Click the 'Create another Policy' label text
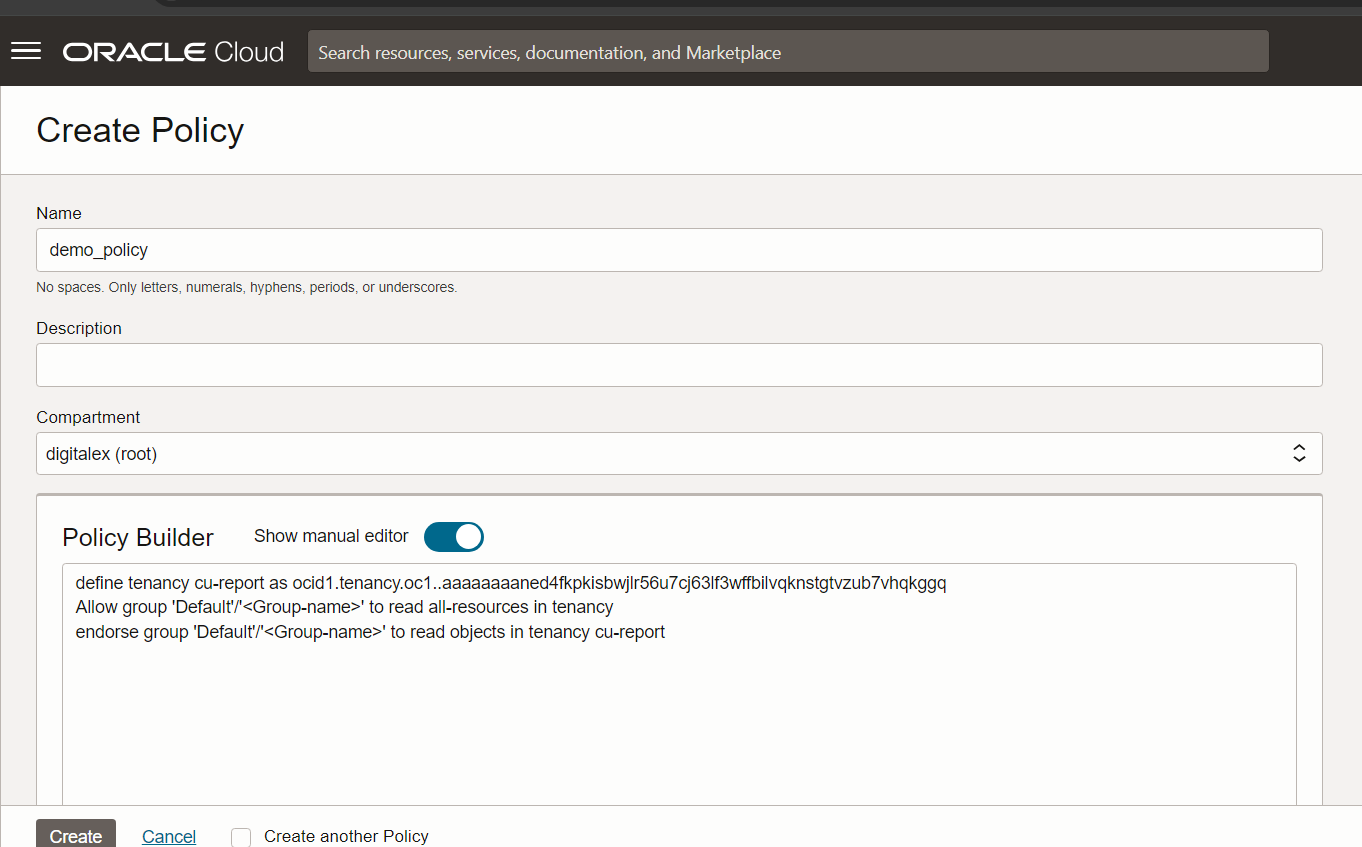Image resolution: width=1362 pixels, height=847 pixels. (346, 836)
